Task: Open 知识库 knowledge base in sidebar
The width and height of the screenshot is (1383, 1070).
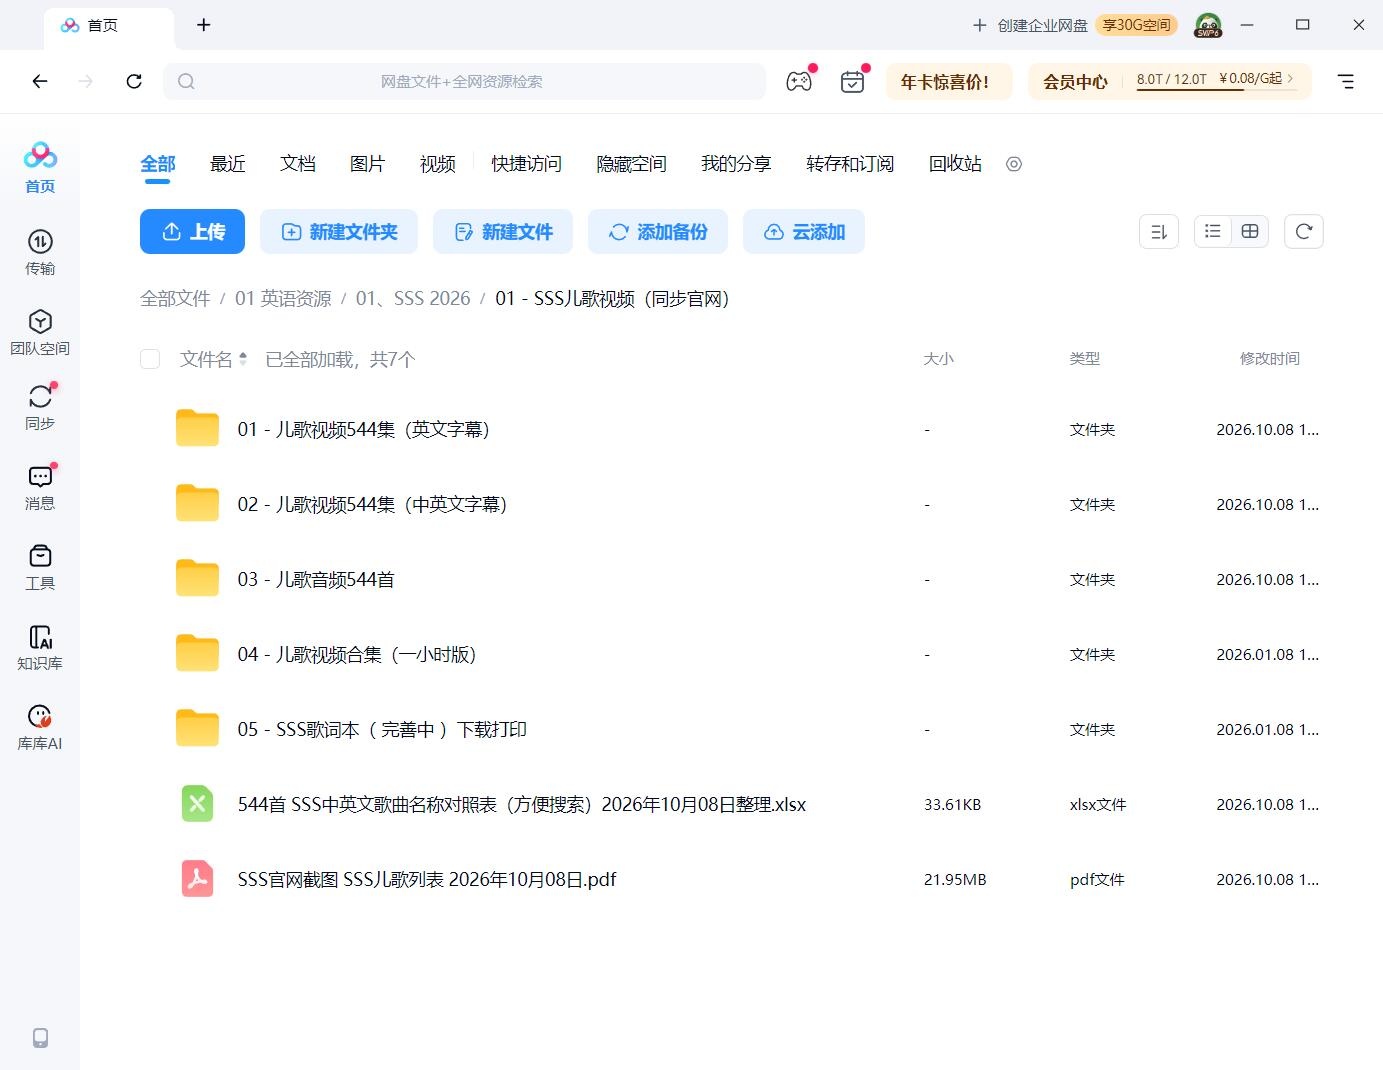Action: point(40,647)
